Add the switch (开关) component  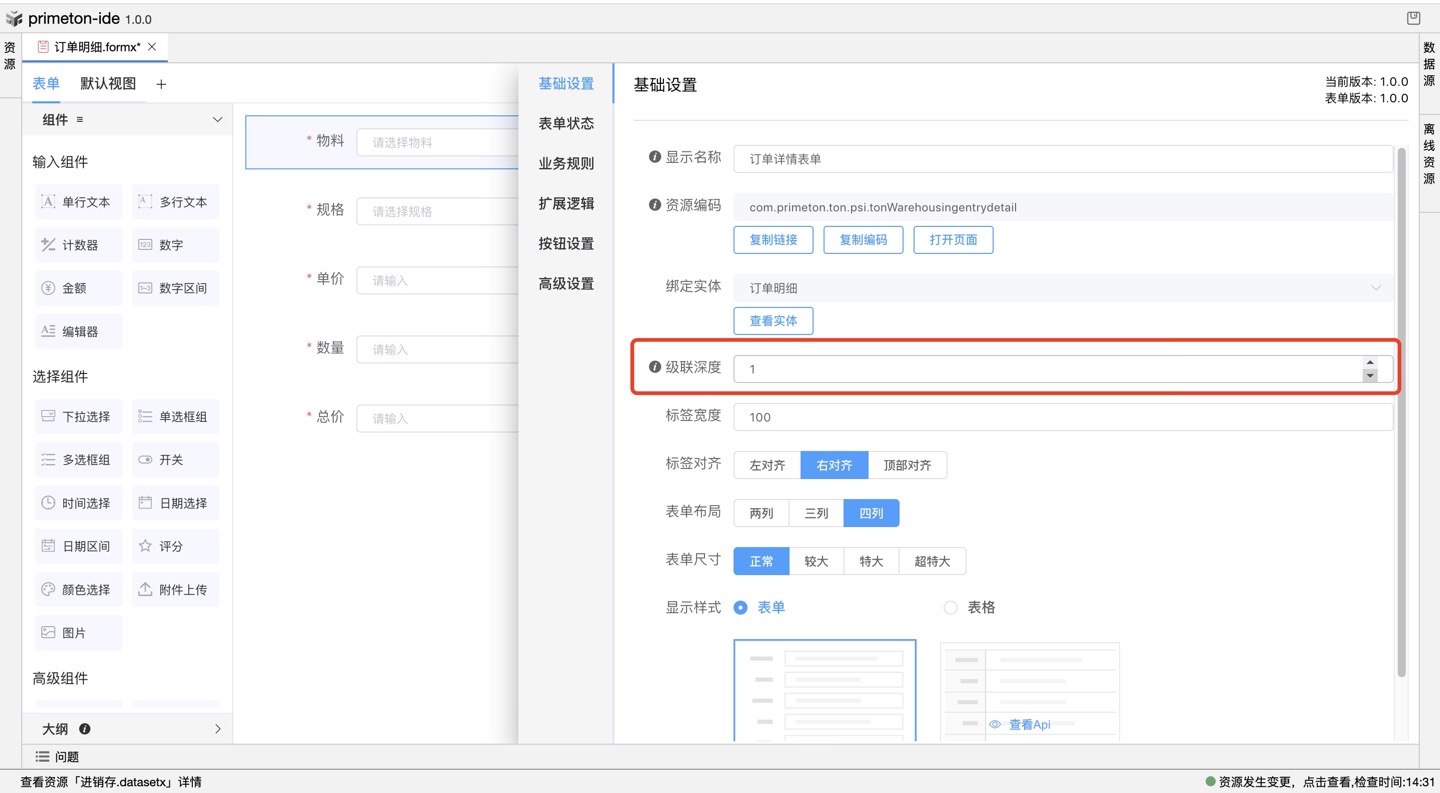[175, 460]
